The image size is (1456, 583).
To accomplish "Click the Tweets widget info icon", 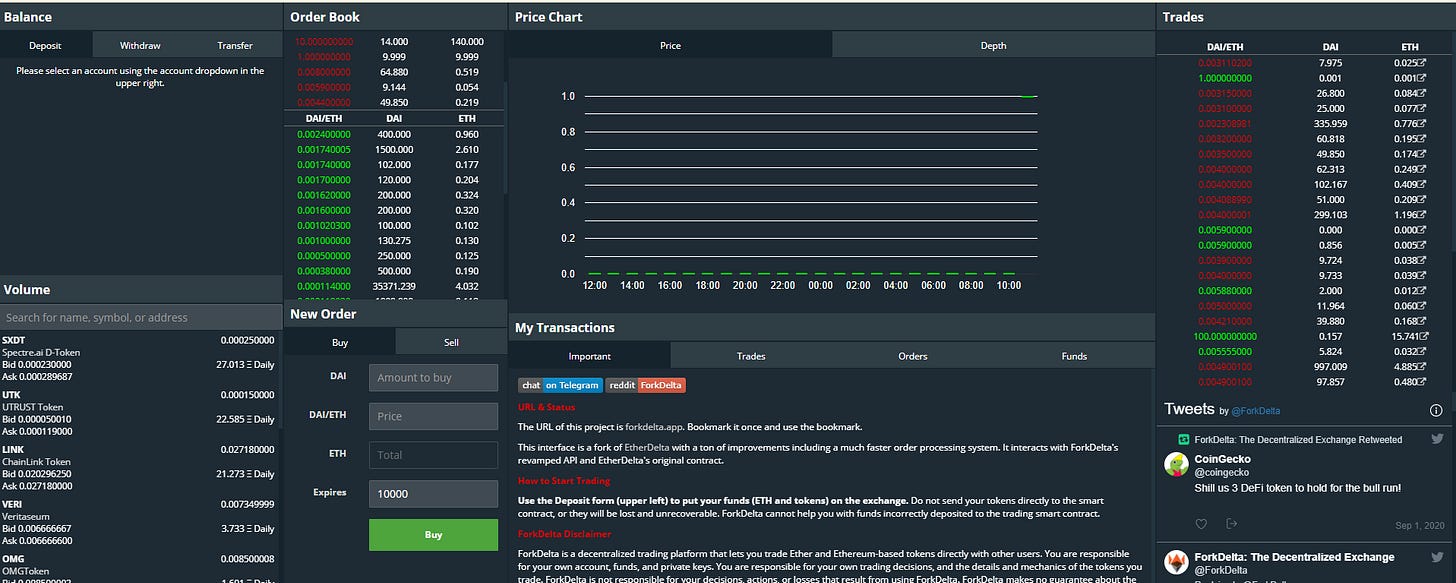I will click(1436, 410).
